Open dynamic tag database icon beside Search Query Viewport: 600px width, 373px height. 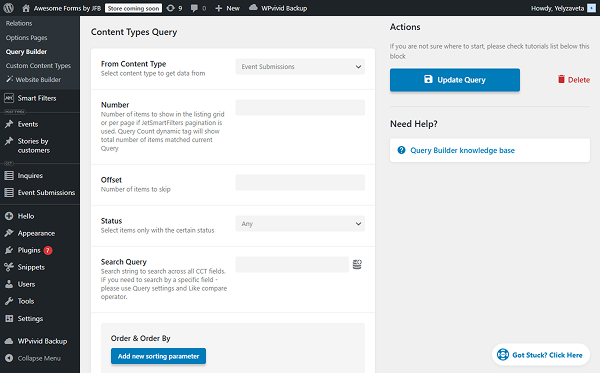357,264
